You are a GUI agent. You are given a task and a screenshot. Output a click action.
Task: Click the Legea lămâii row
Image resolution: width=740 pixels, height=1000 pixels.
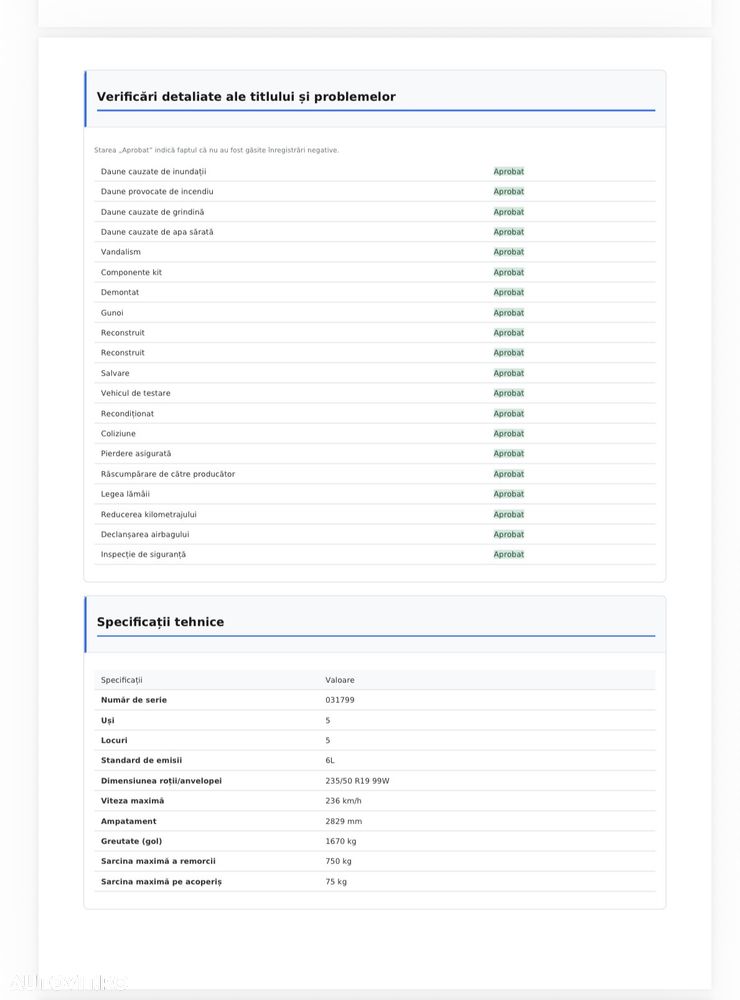374,494
